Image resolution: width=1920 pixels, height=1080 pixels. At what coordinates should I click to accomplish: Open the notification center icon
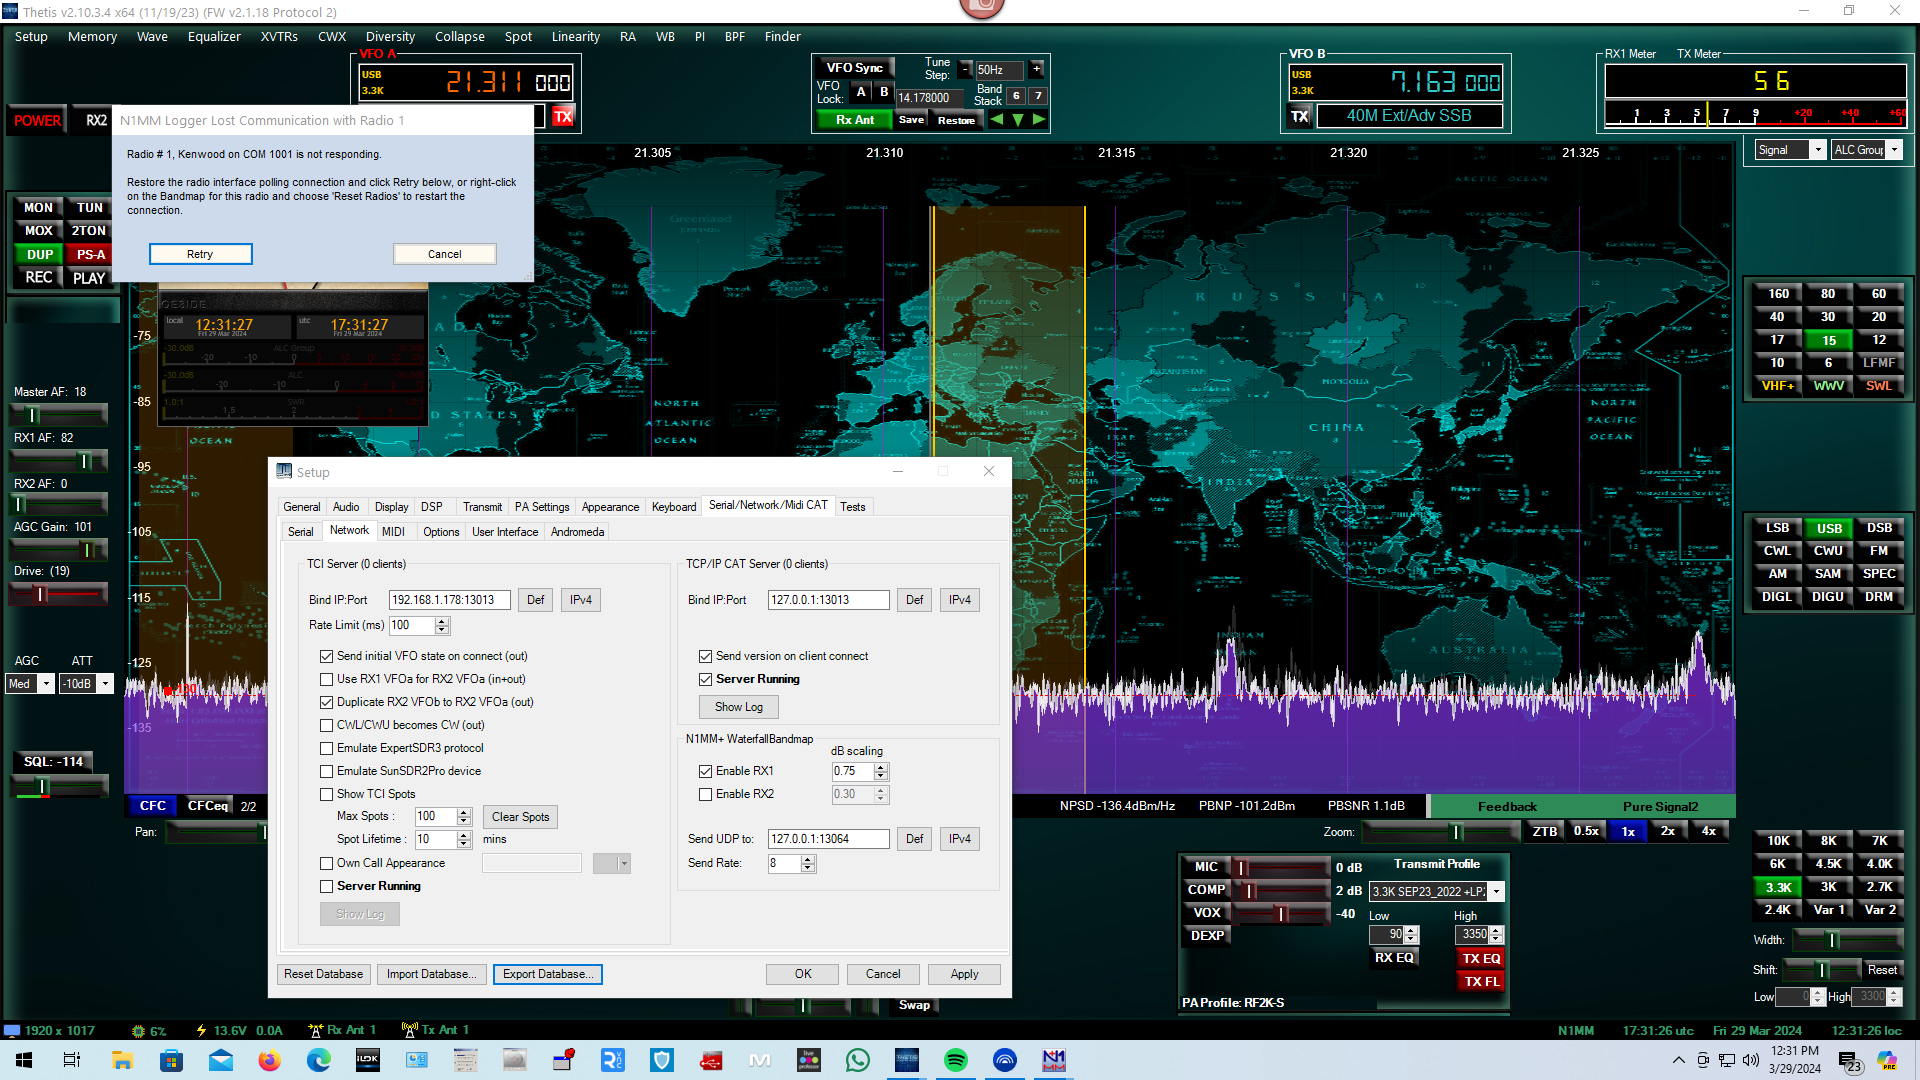click(1848, 1061)
